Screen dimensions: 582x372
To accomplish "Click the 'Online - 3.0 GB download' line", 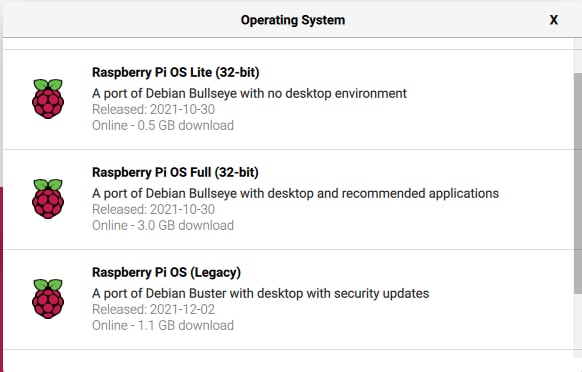I will click(x=163, y=225).
